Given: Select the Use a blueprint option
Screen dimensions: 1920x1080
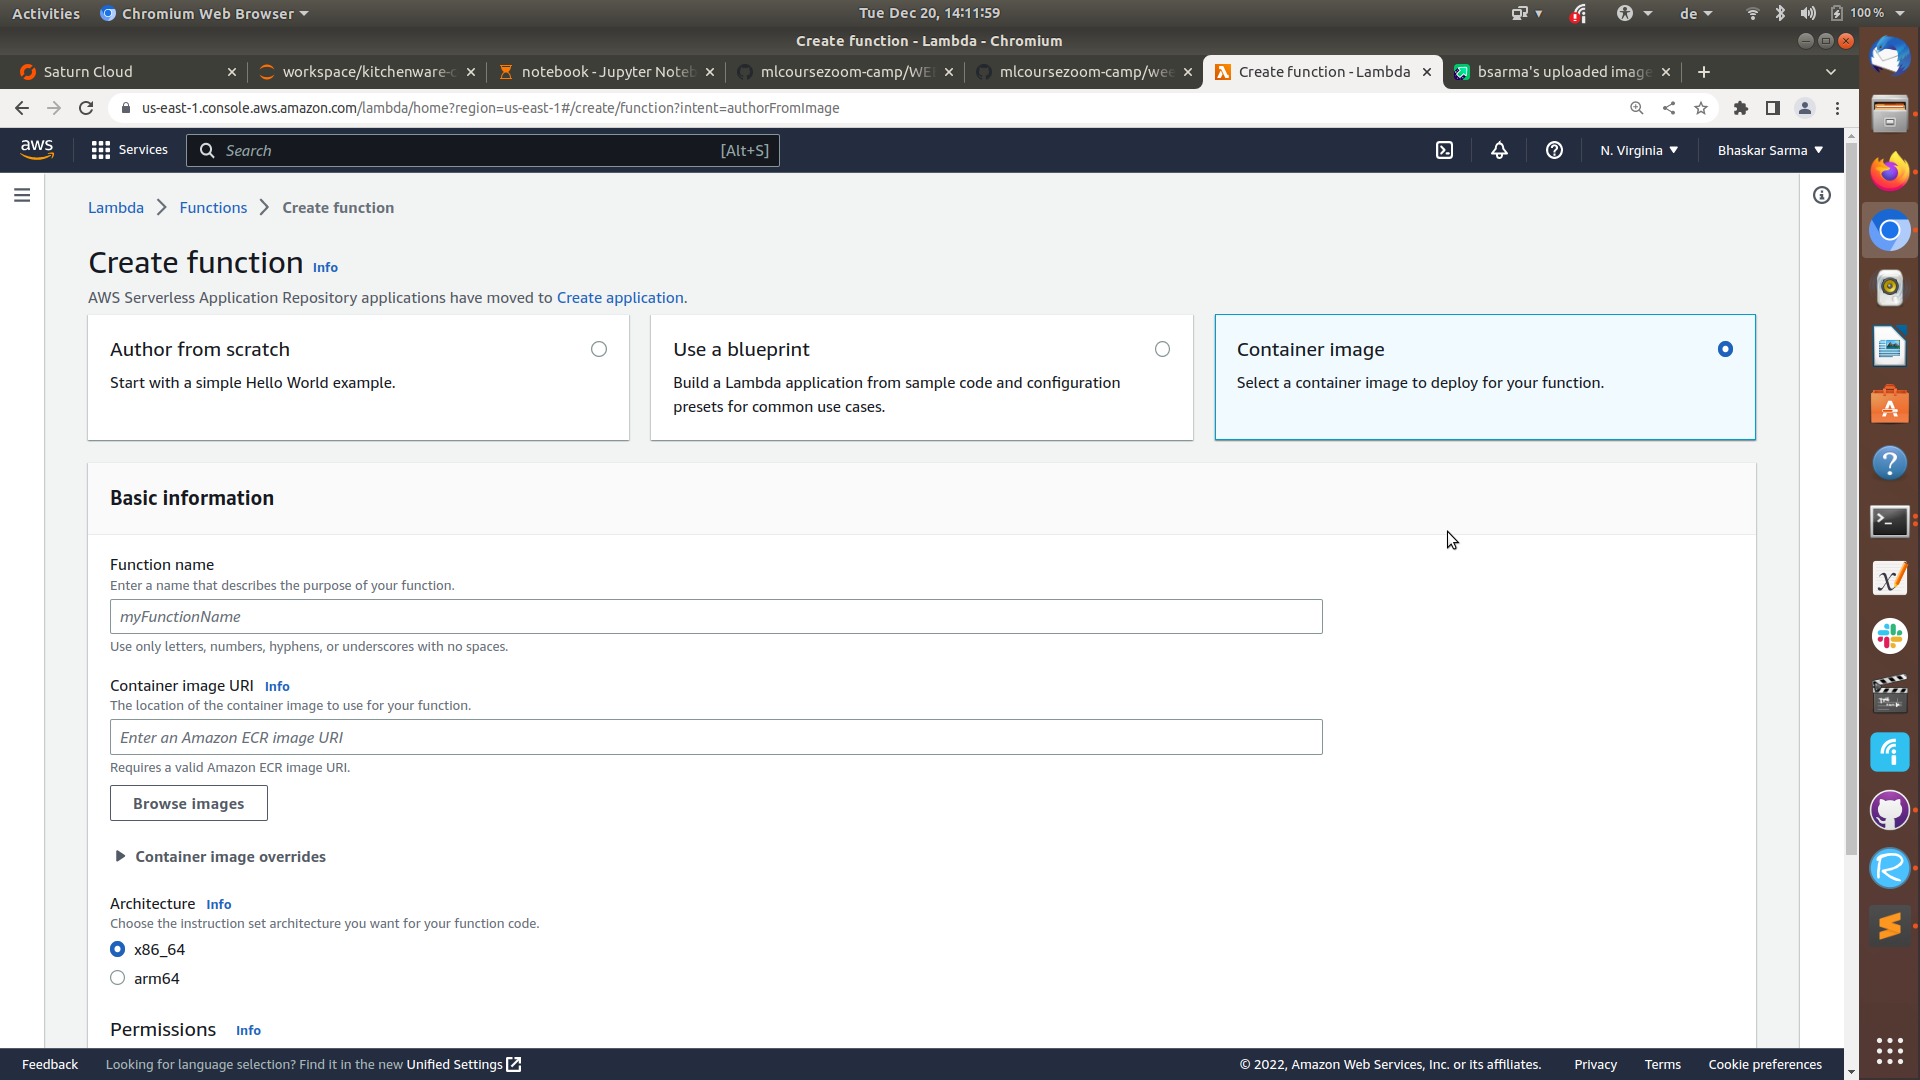Looking at the screenshot, I should (1162, 349).
